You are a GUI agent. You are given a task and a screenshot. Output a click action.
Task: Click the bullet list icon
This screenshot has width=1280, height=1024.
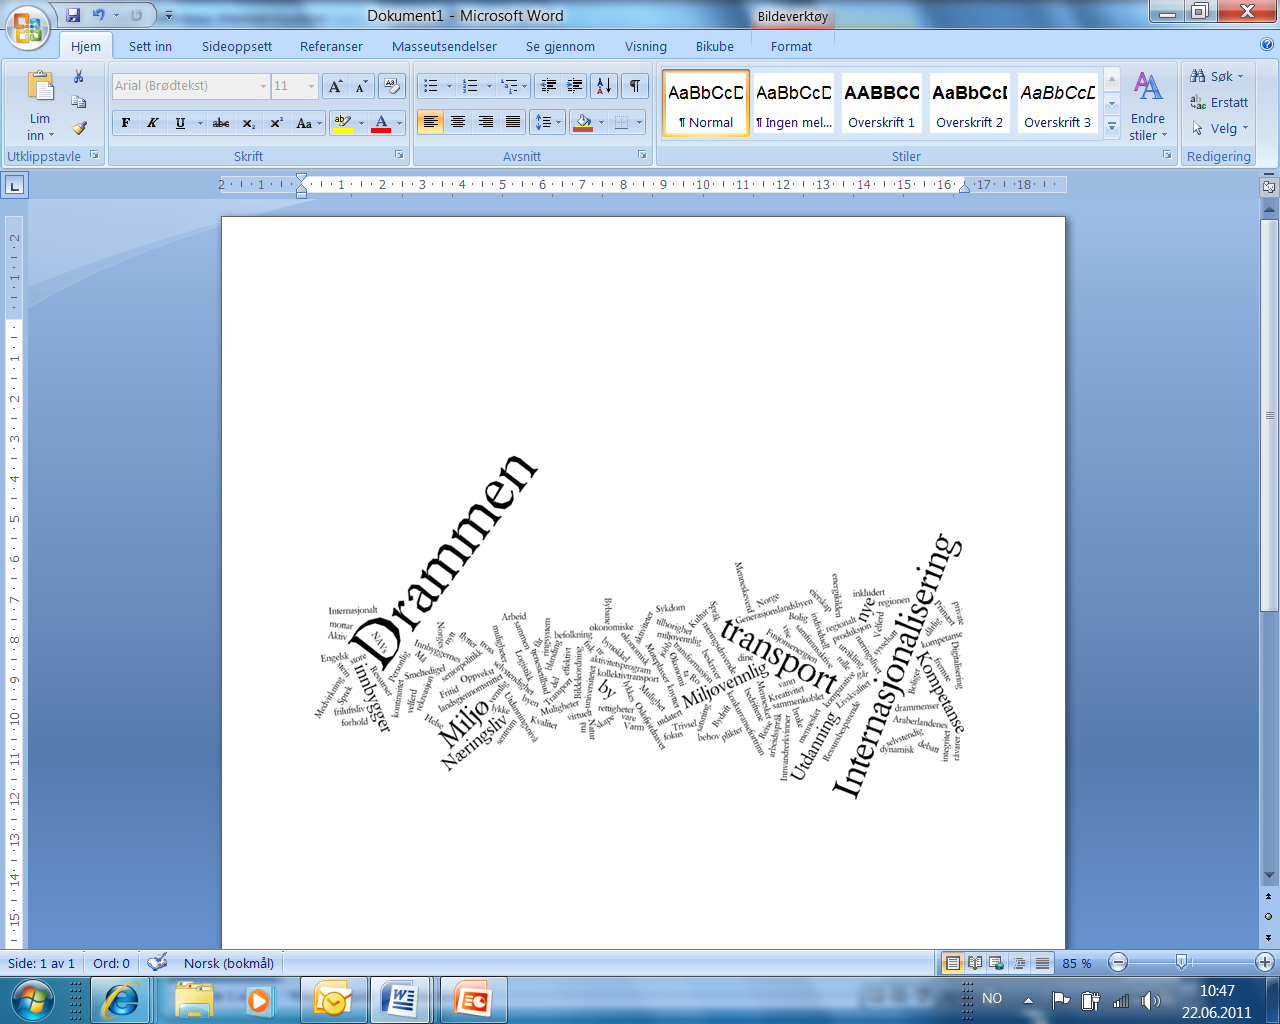coord(431,86)
